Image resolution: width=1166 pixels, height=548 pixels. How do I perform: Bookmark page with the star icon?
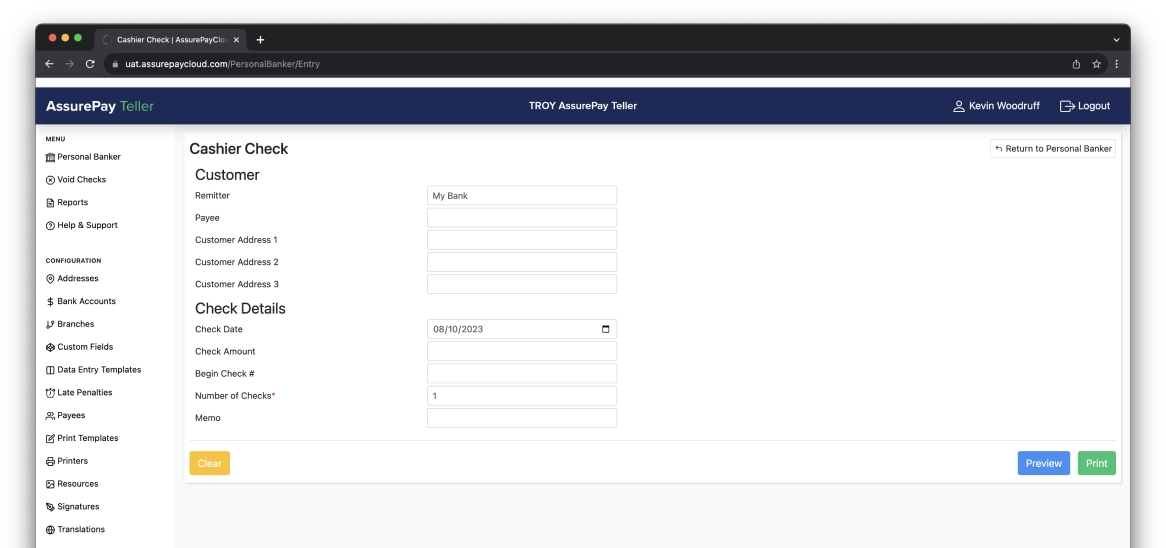[1096, 64]
